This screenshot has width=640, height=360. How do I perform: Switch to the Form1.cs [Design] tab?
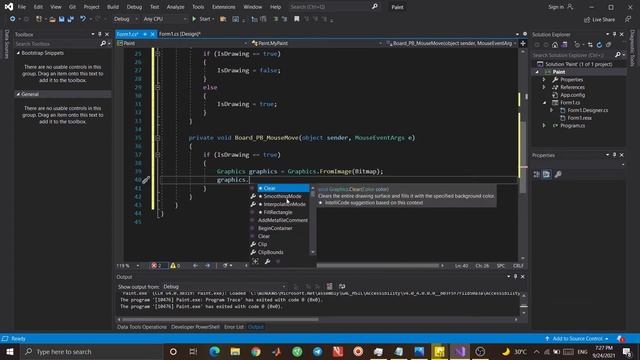(179, 34)
